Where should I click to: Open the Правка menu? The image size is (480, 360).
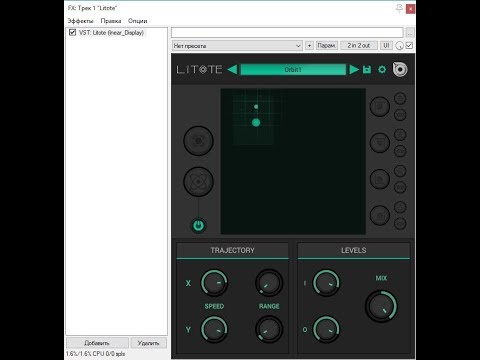click(x=111, y=21)
